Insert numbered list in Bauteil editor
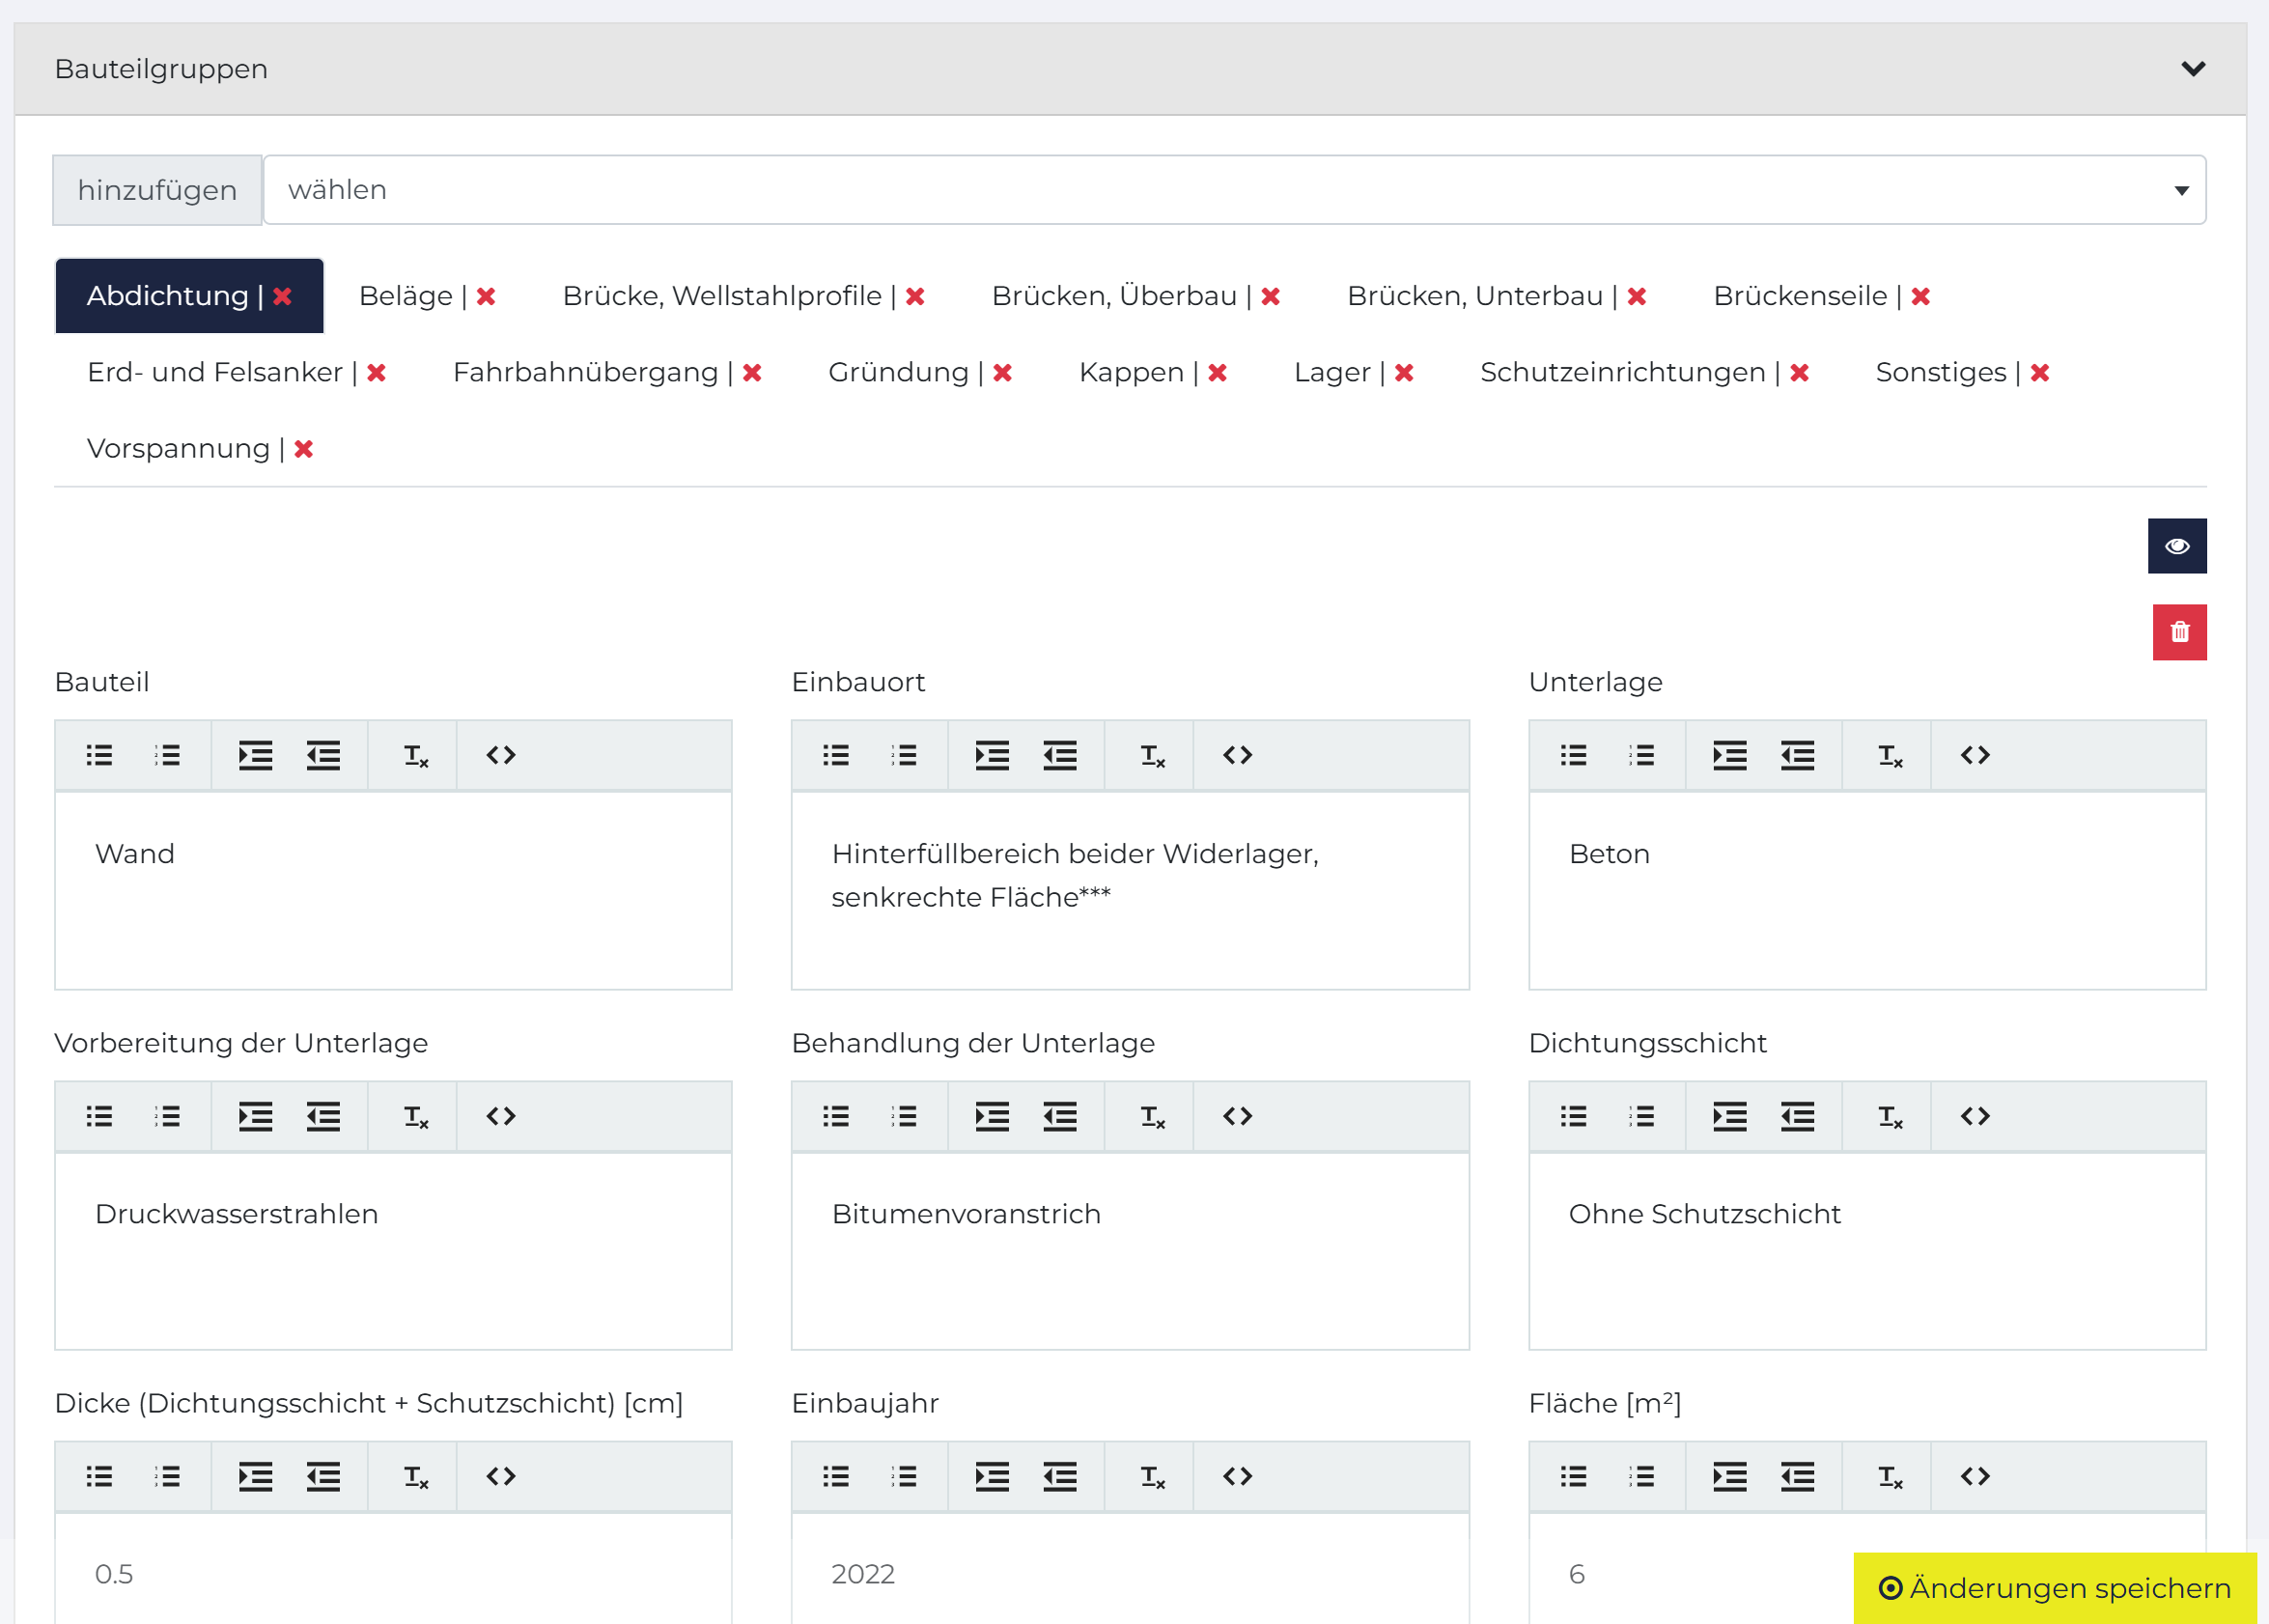 (x=167, y=755)
